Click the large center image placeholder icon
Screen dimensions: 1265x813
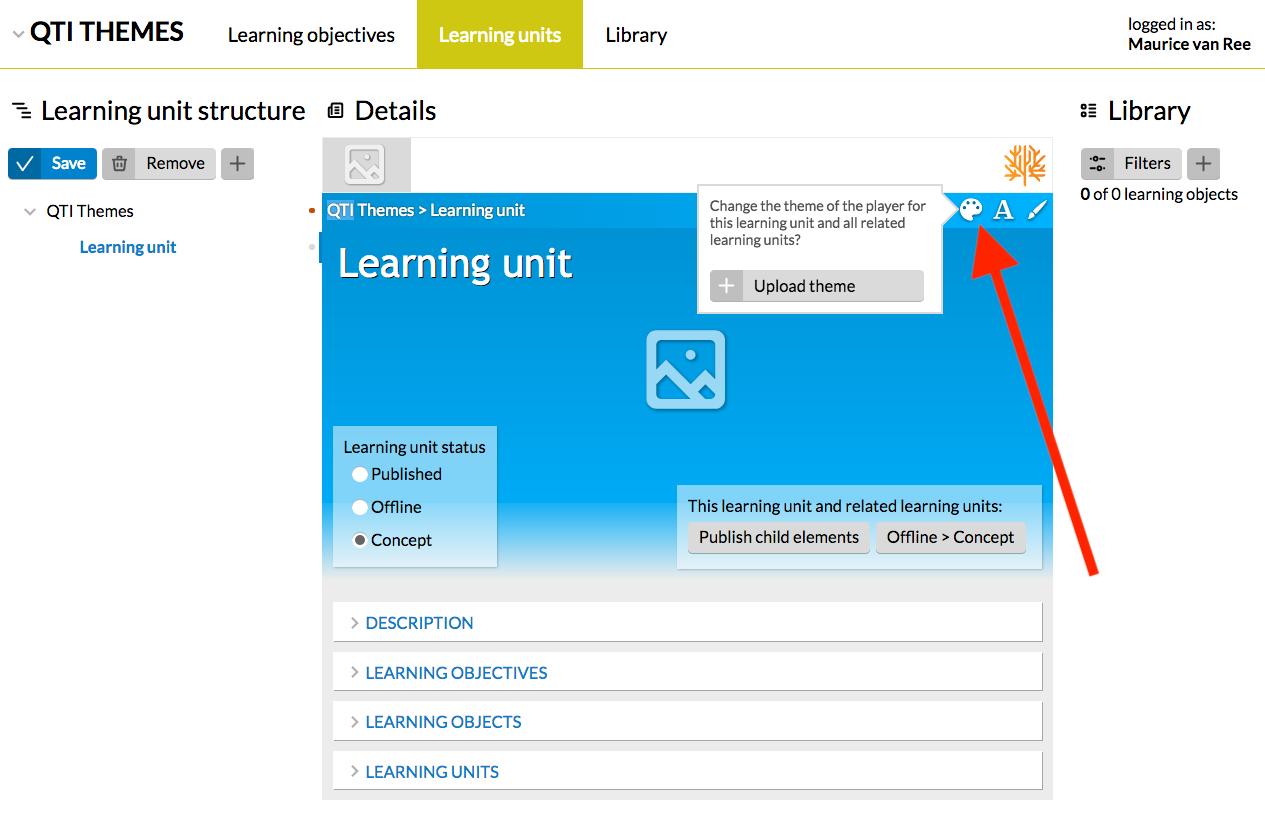click(x=686, y=370)
